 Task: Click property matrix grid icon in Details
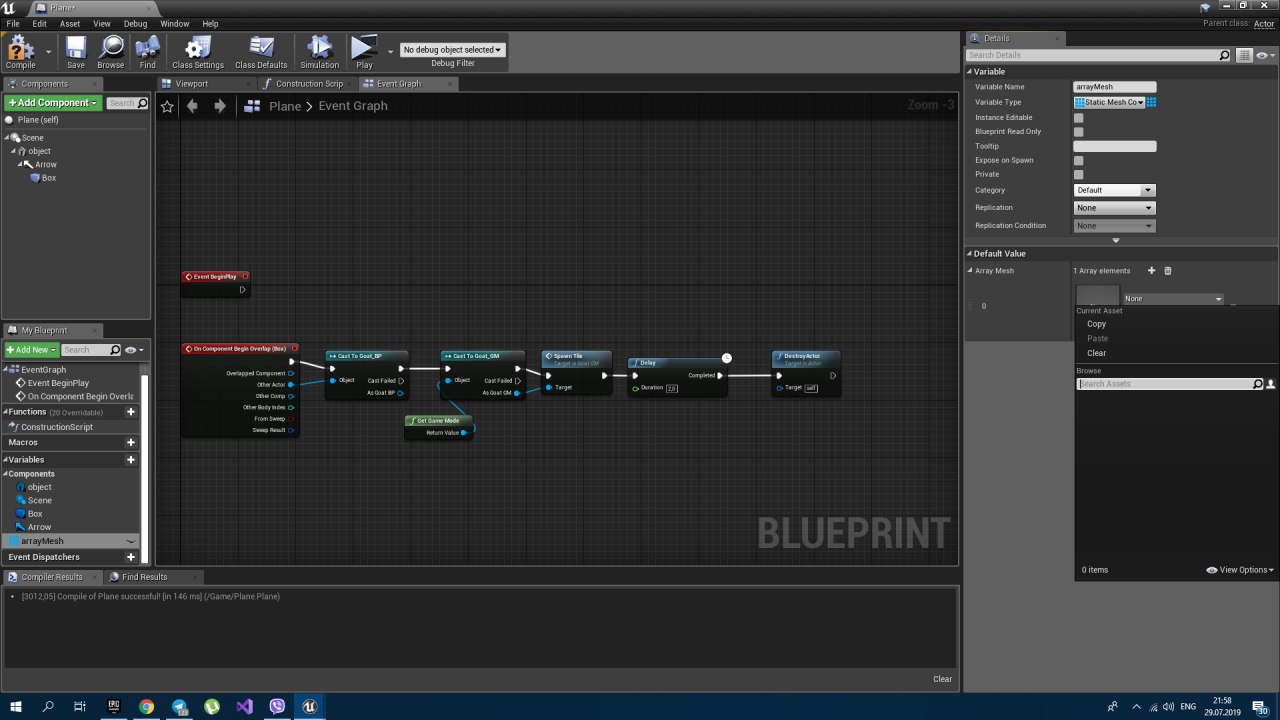(1245, 55)
